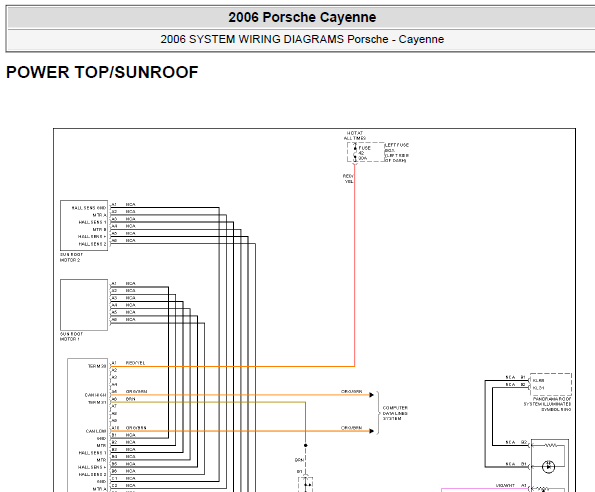
Task: Click the Hot At All Times label
Action: 355,136
